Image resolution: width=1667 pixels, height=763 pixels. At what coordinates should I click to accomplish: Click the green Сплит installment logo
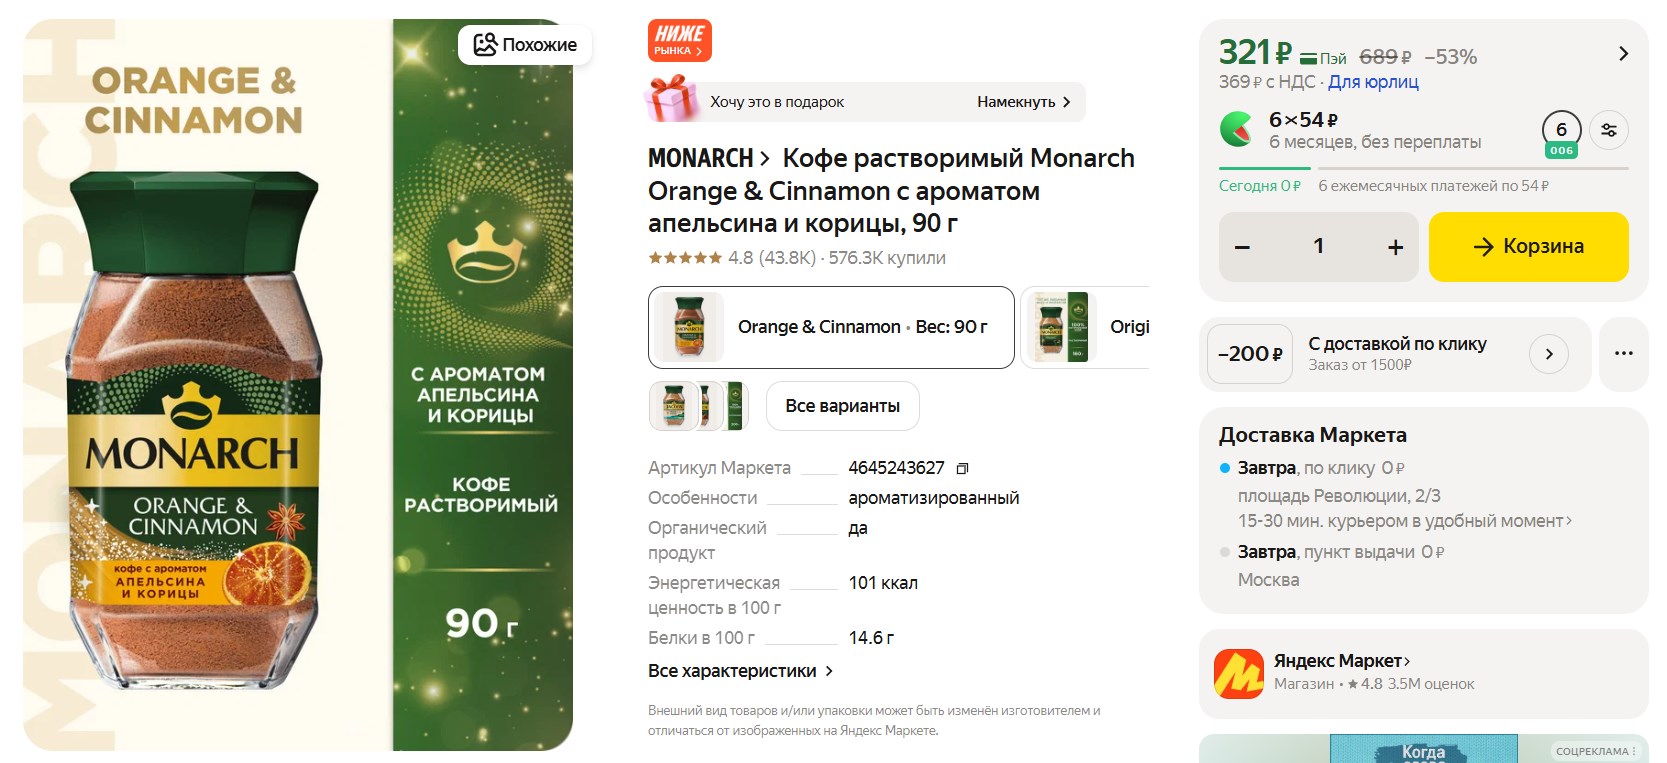[x=1237, y=130]
